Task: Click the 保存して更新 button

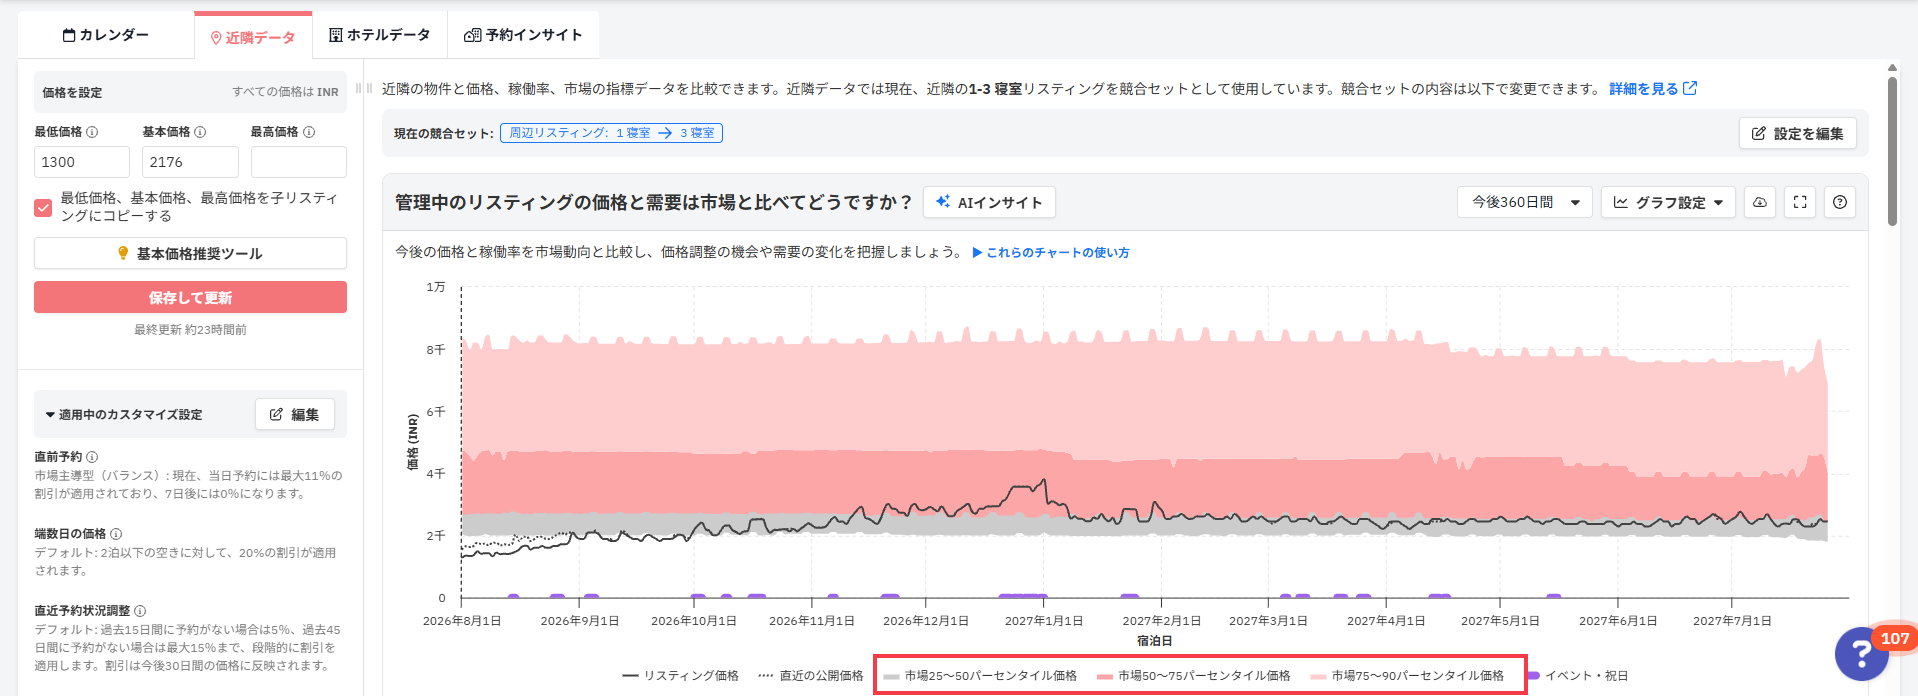Action: (190, 297)
